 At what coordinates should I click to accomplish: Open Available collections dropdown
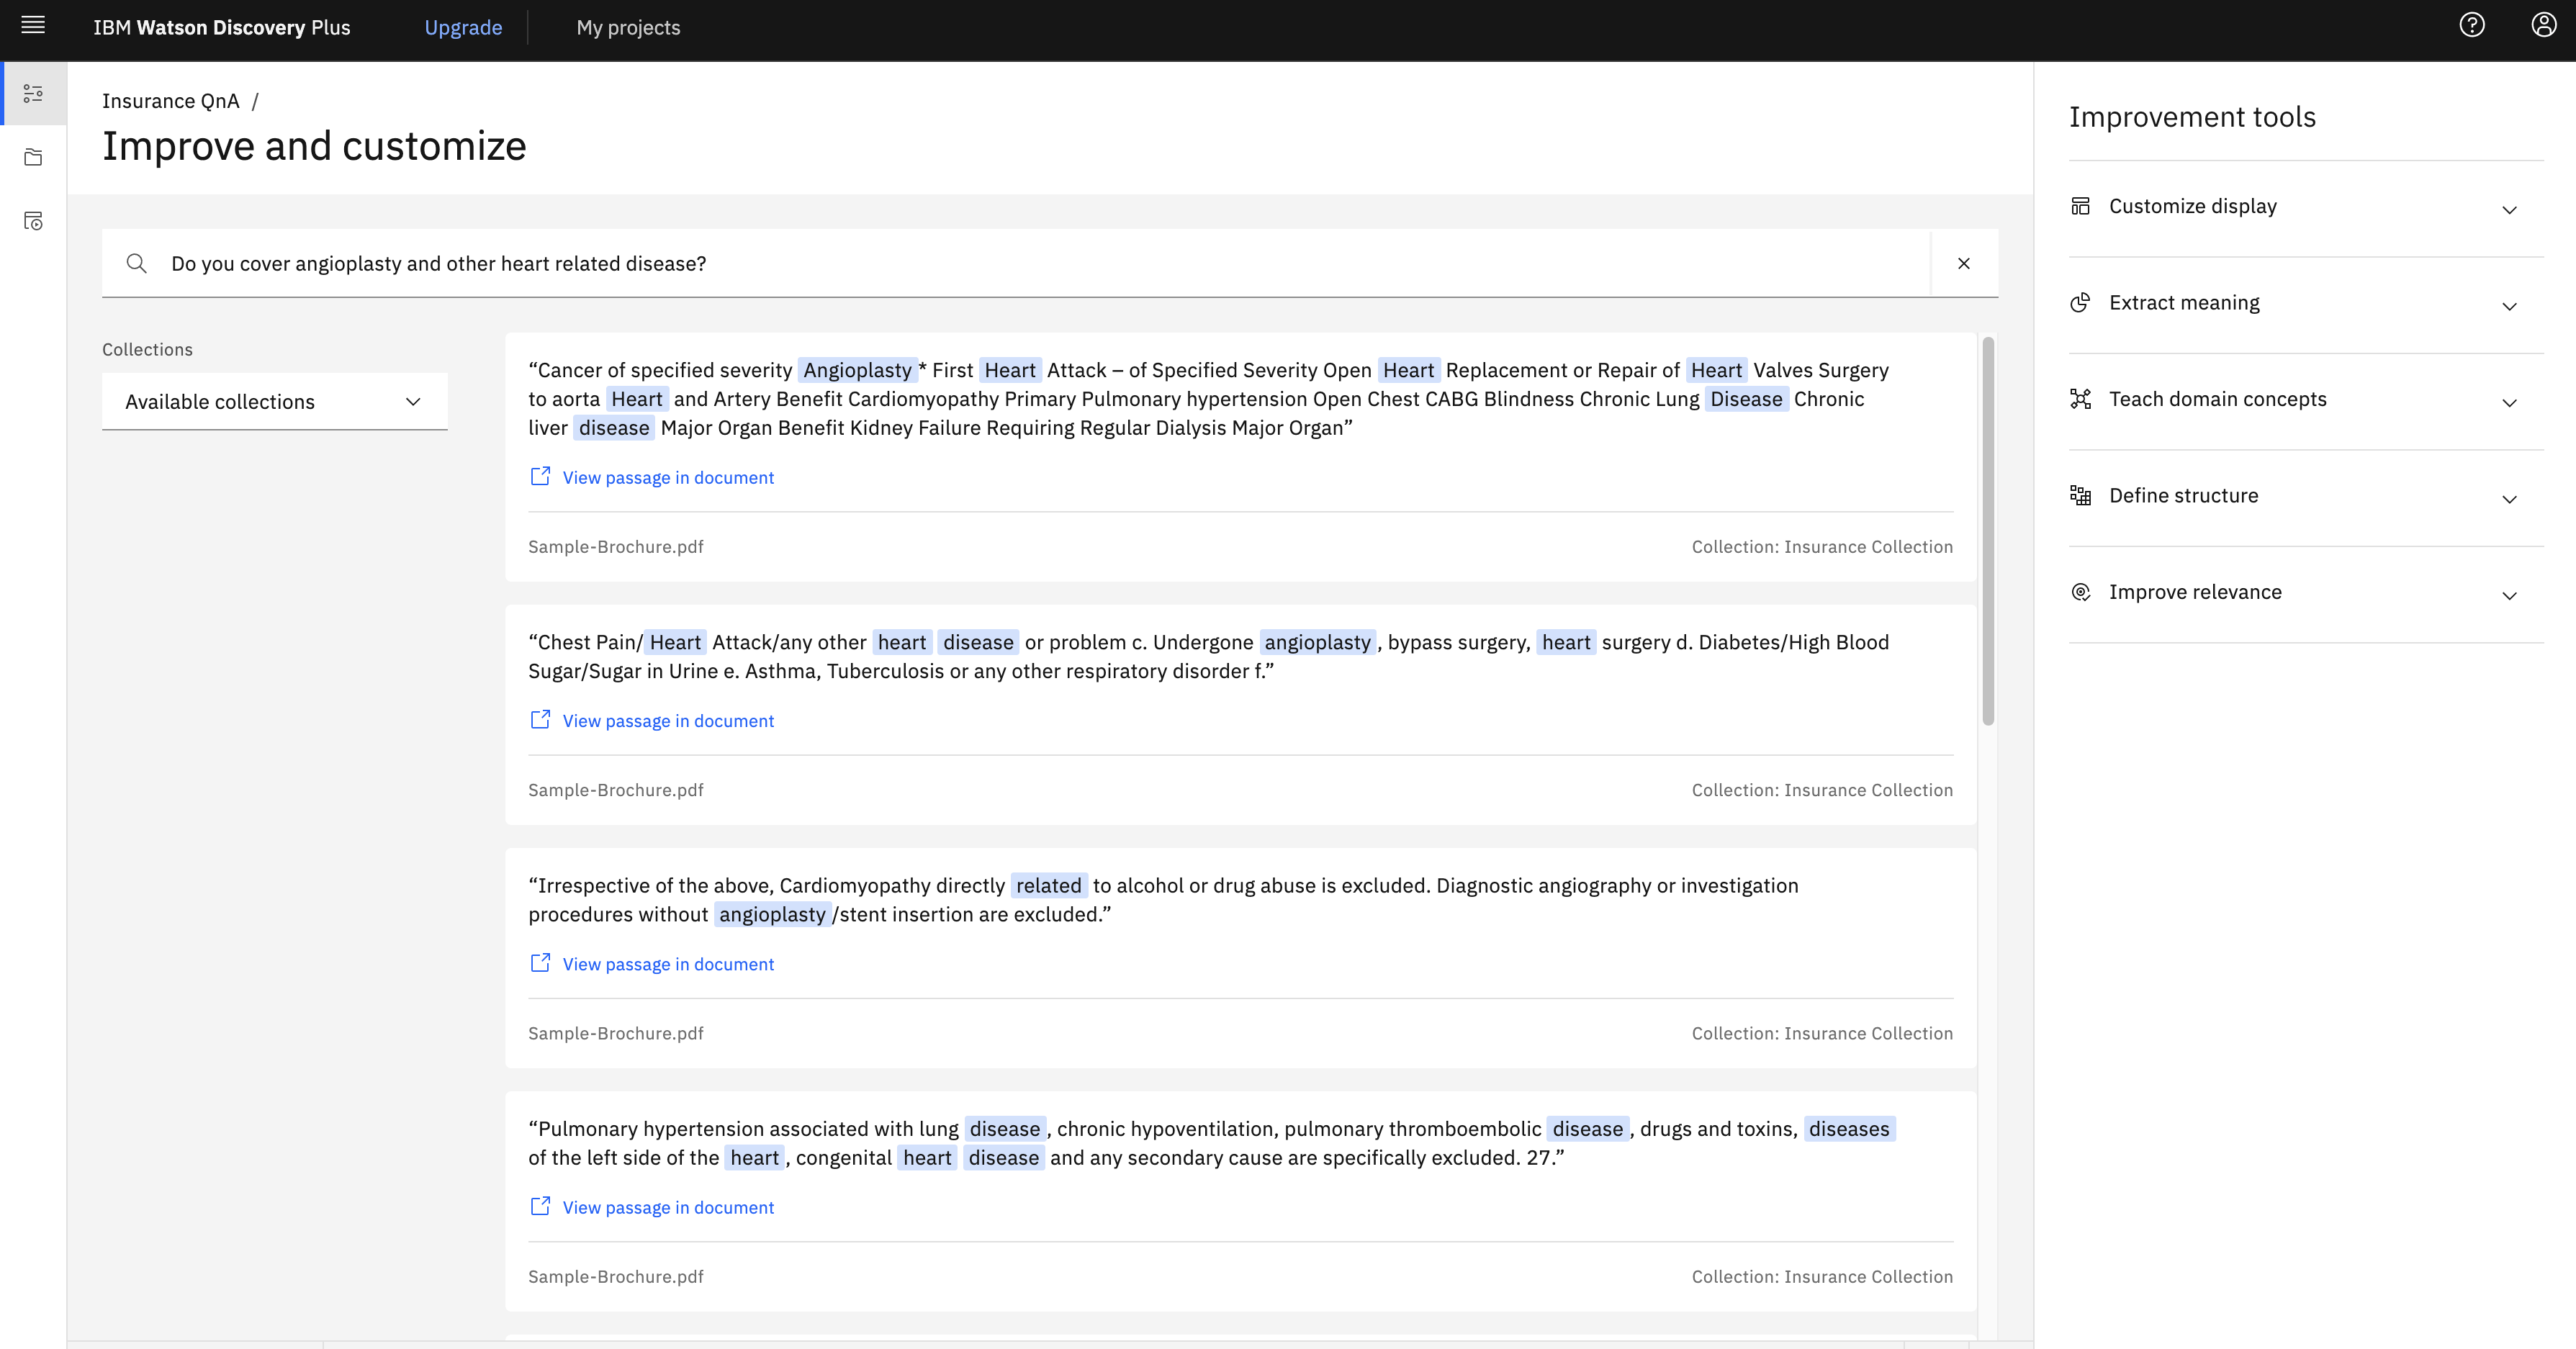tap(274, 402)
